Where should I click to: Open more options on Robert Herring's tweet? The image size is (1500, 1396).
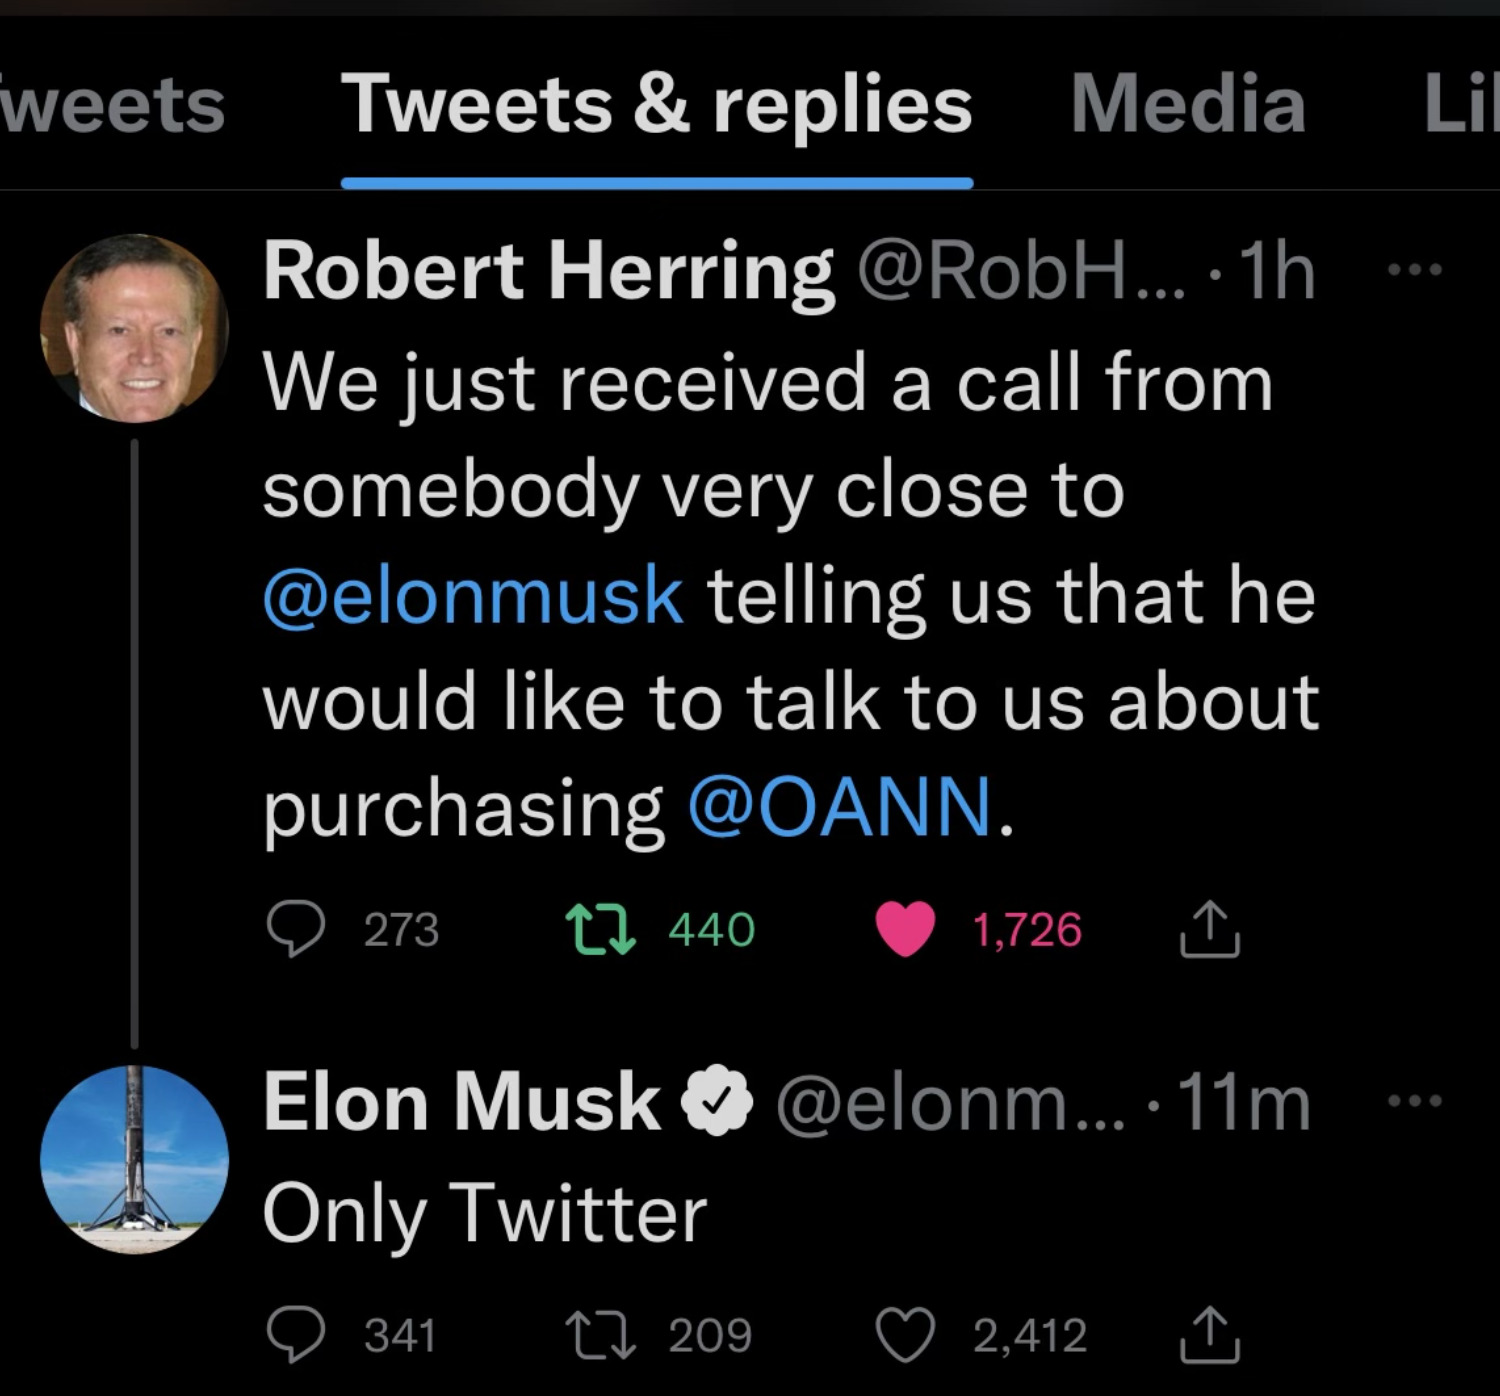point(1415,269)
